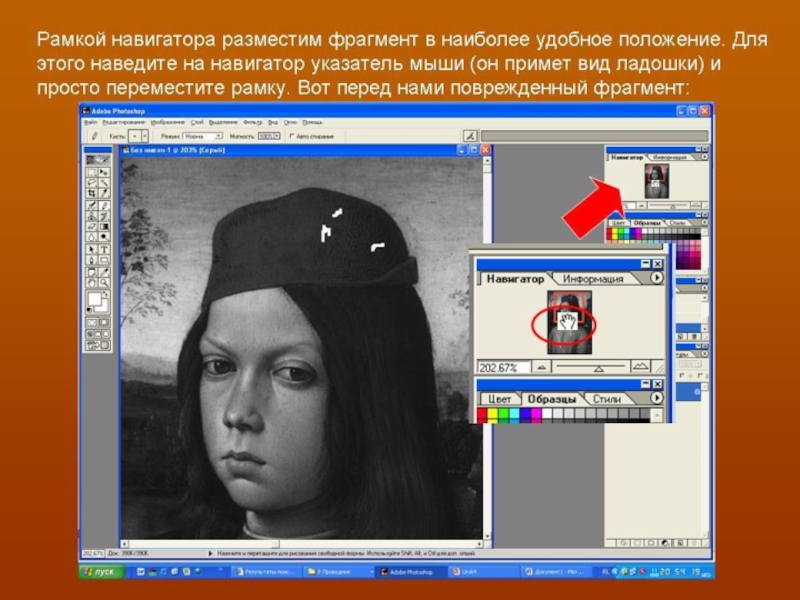The width and height of the screenshot is (800, 600).
Task: Open the Изображение menu
Action: coord(168,122)
